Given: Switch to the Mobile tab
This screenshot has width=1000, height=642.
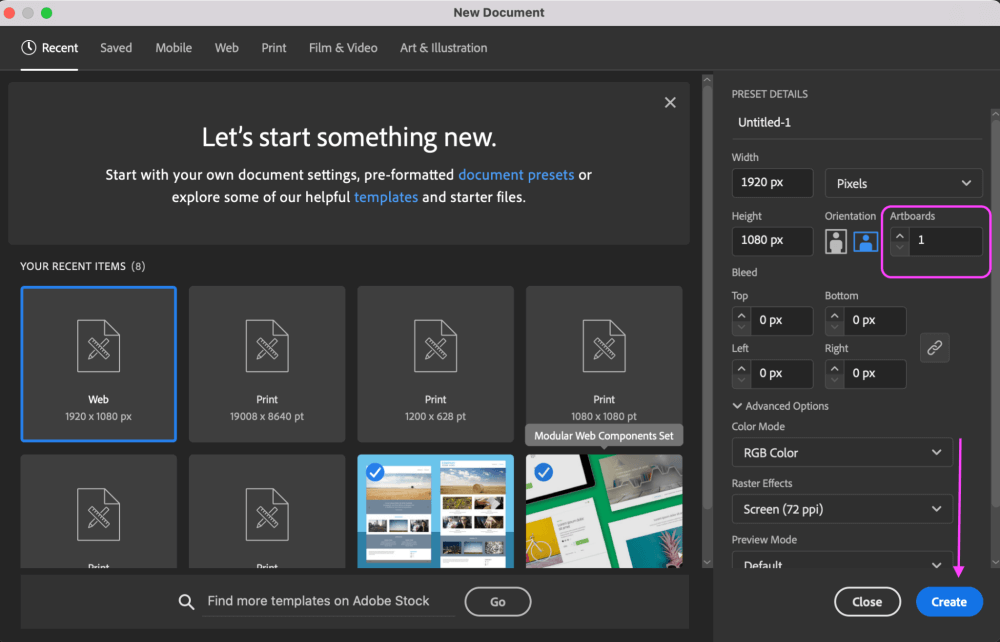Looking at the screenshot, I should (x=173, y=48).
